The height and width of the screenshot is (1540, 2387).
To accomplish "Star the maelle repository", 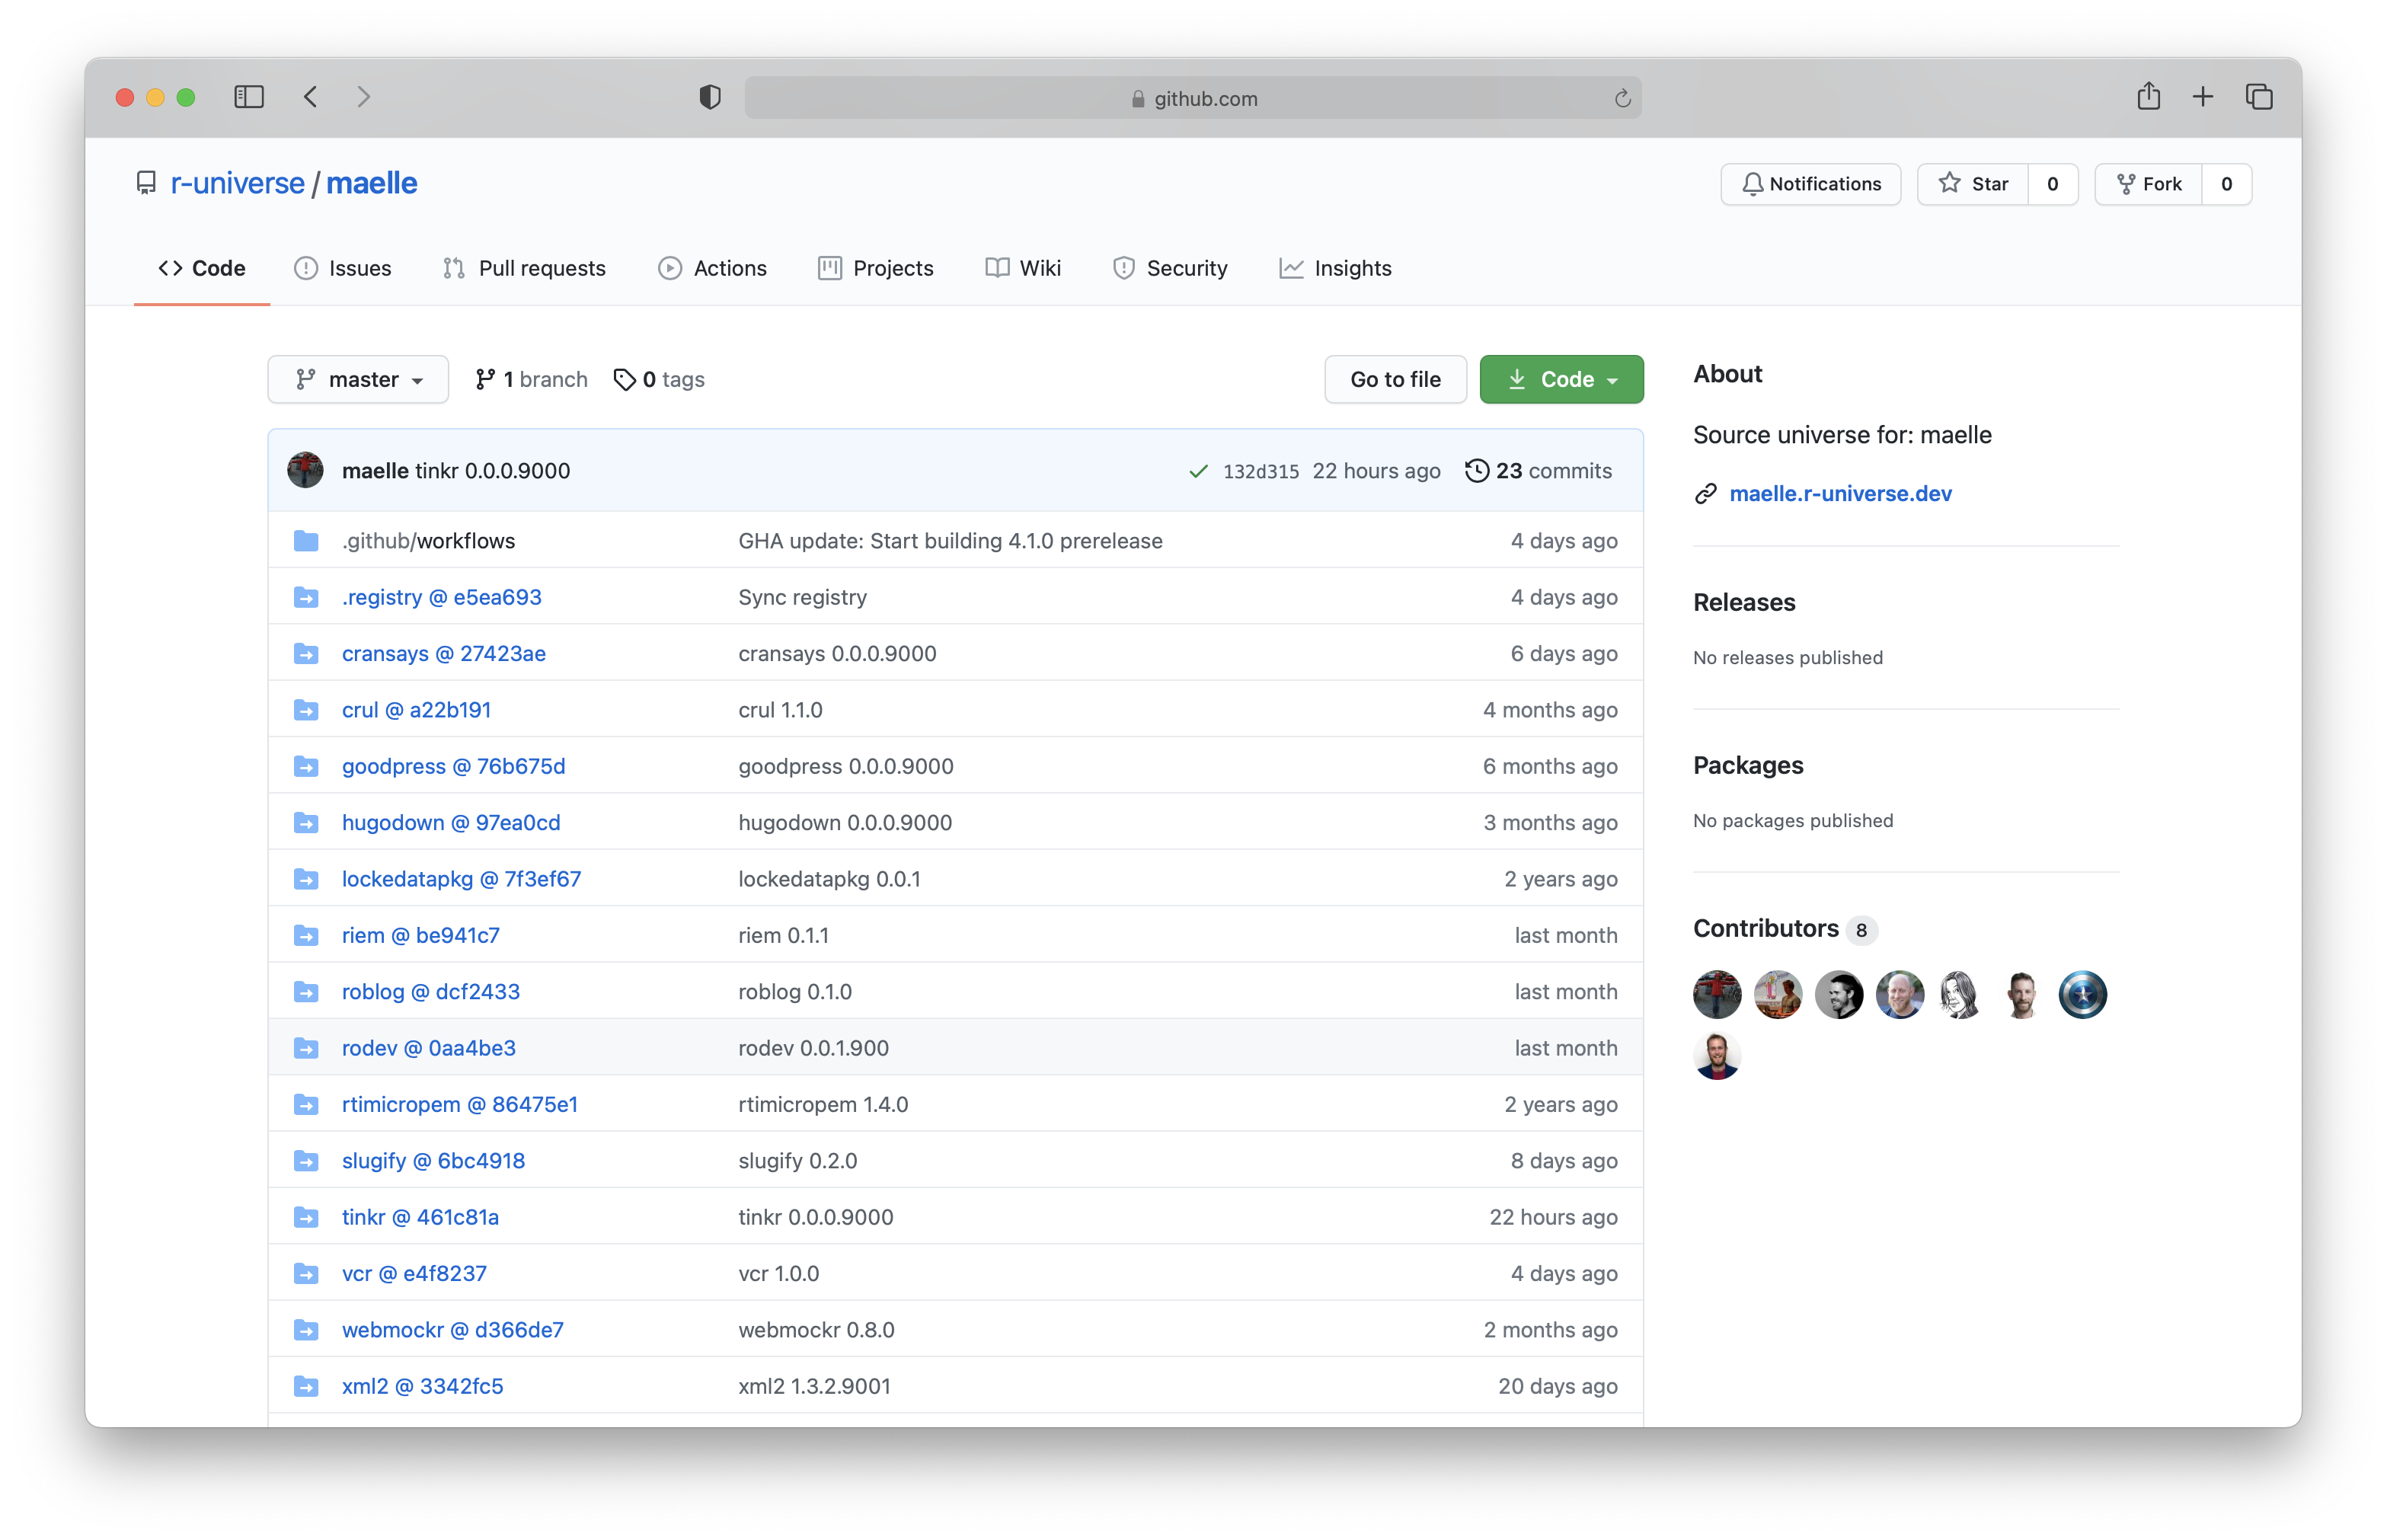I will click(1973, 184).
